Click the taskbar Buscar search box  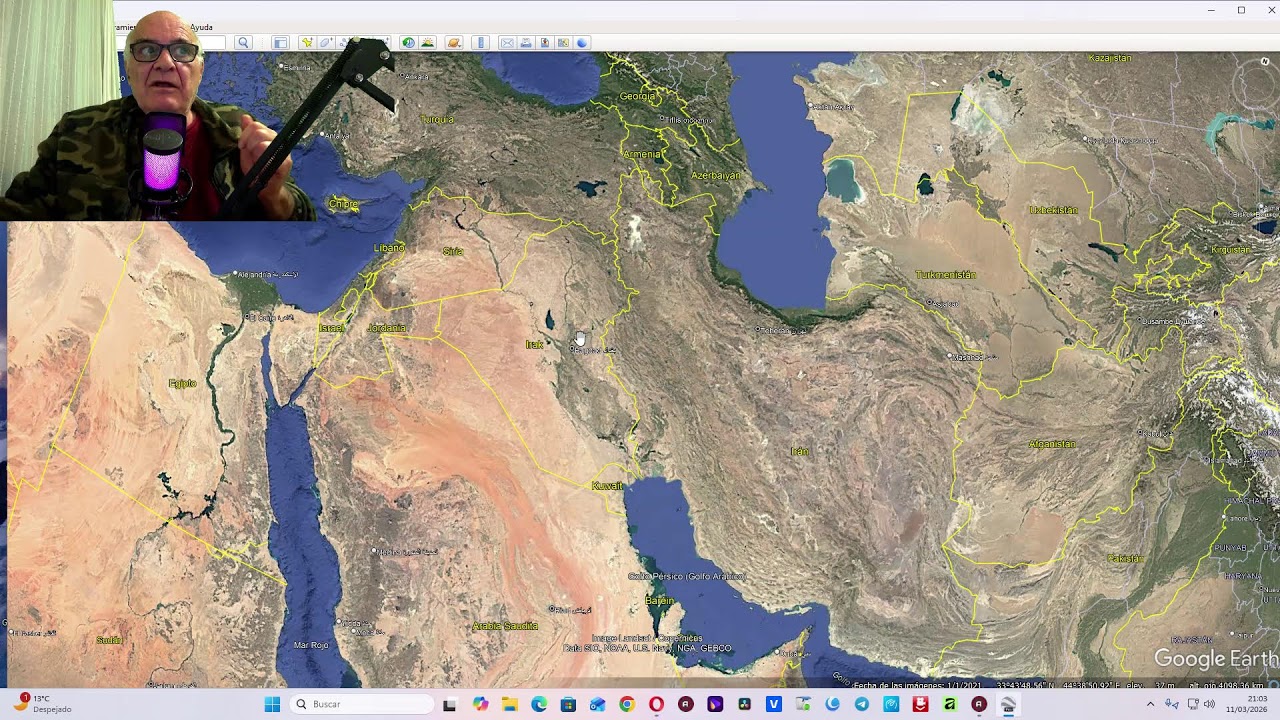(x=362, y=704)
